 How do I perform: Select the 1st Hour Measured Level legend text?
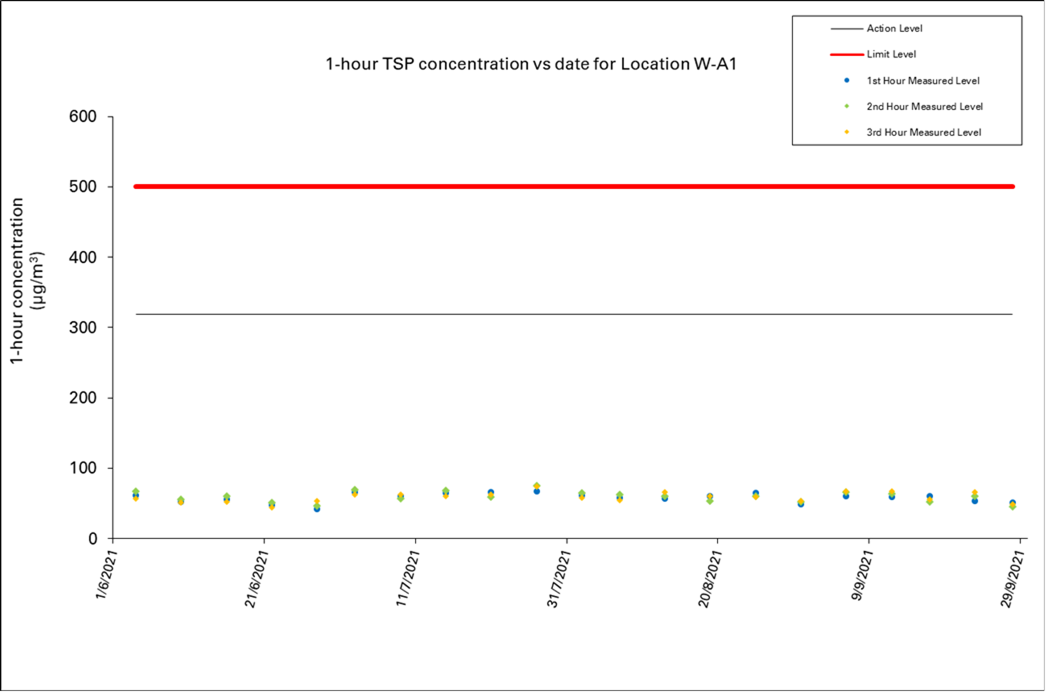point(923,80)
